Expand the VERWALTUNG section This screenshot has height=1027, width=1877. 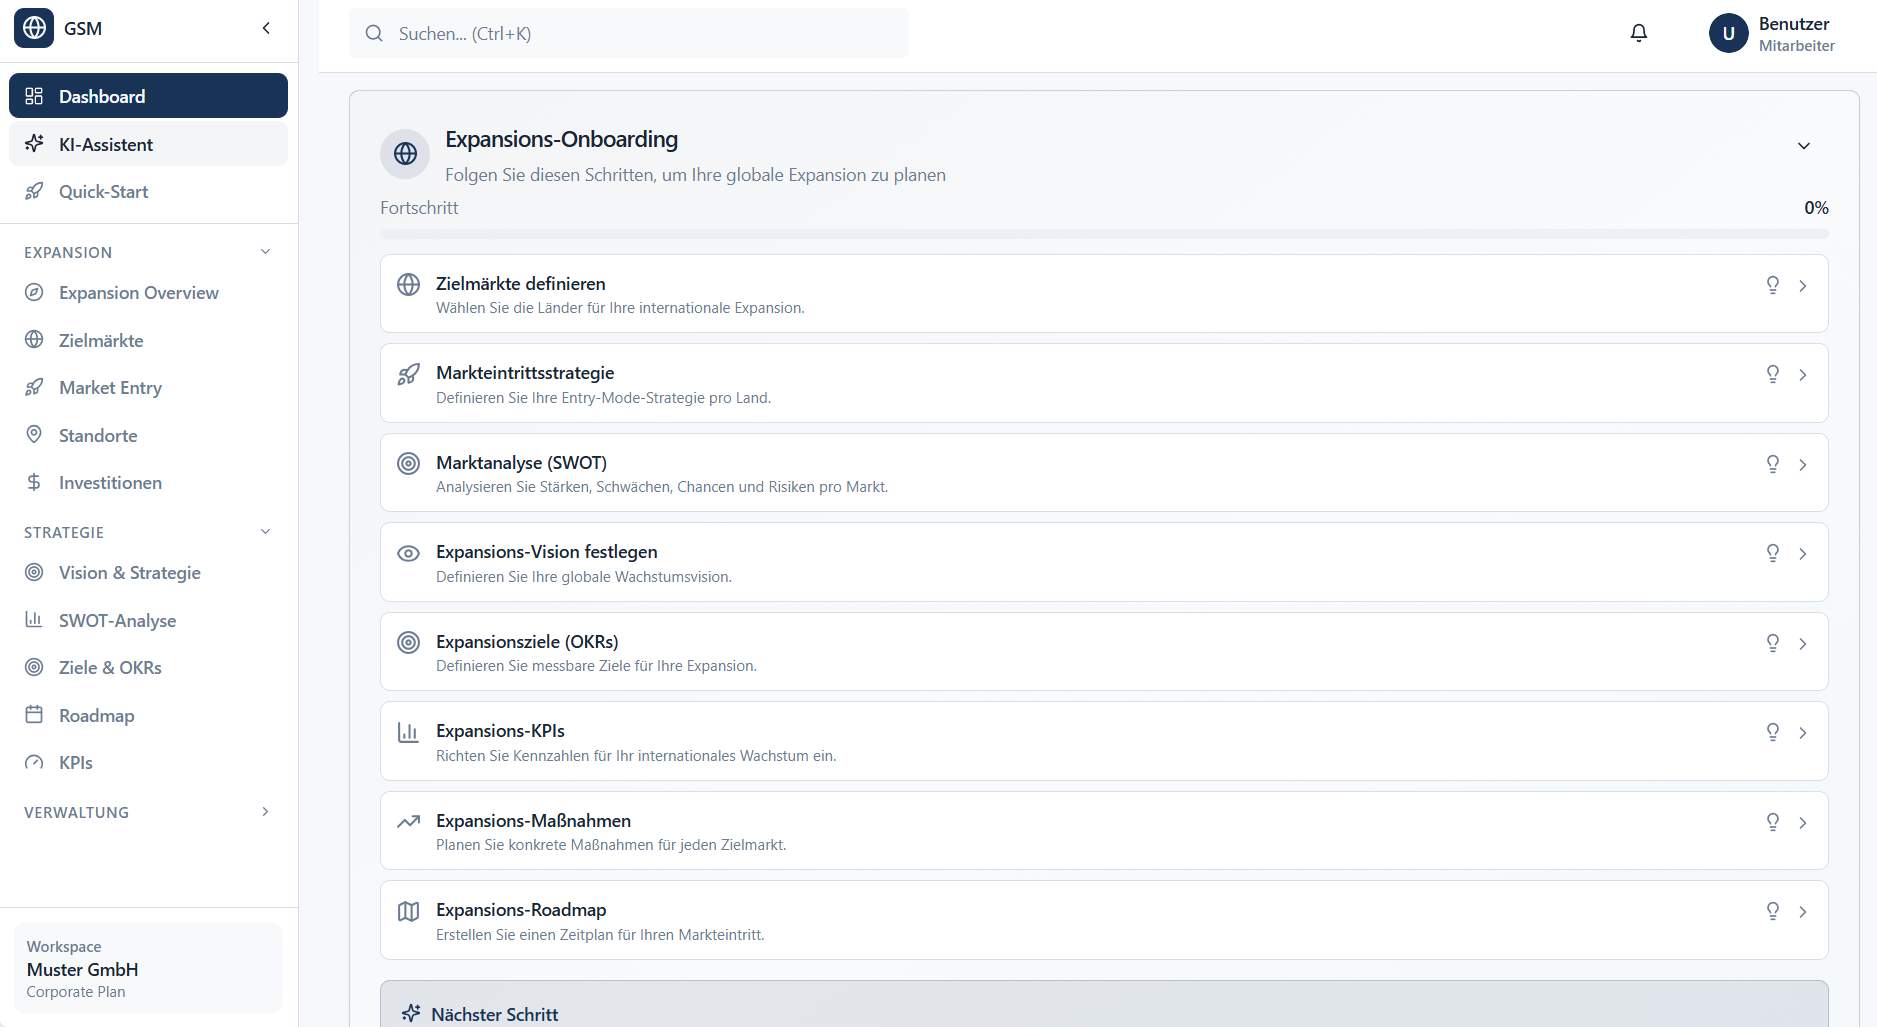tap(264, 811)
